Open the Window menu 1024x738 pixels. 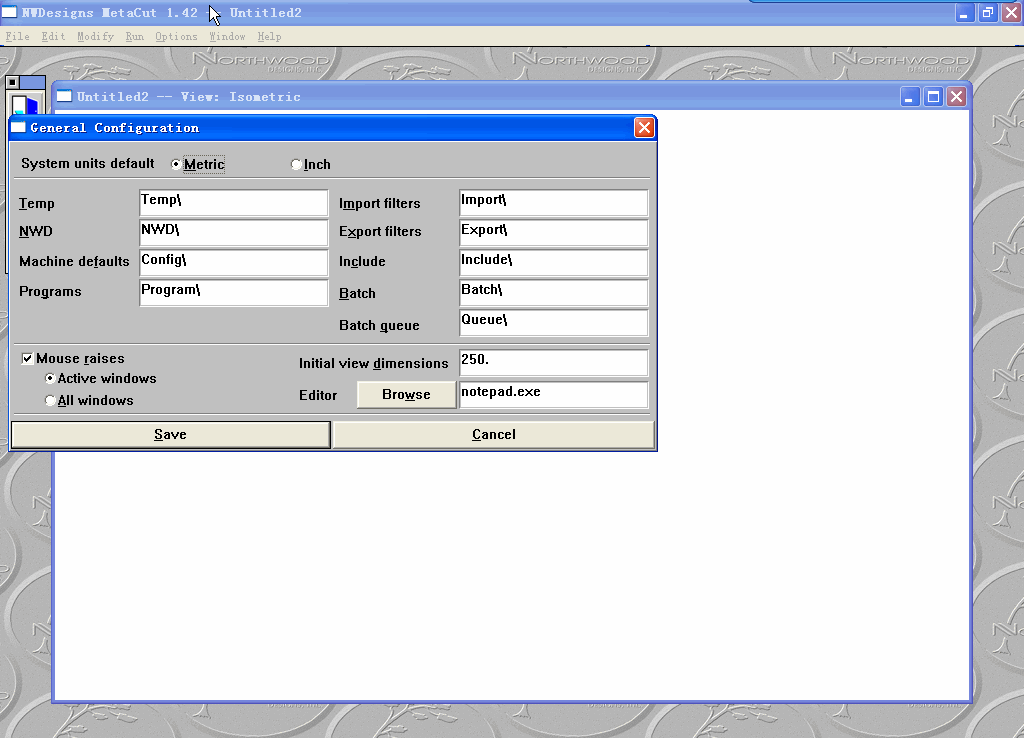[227, 37]
